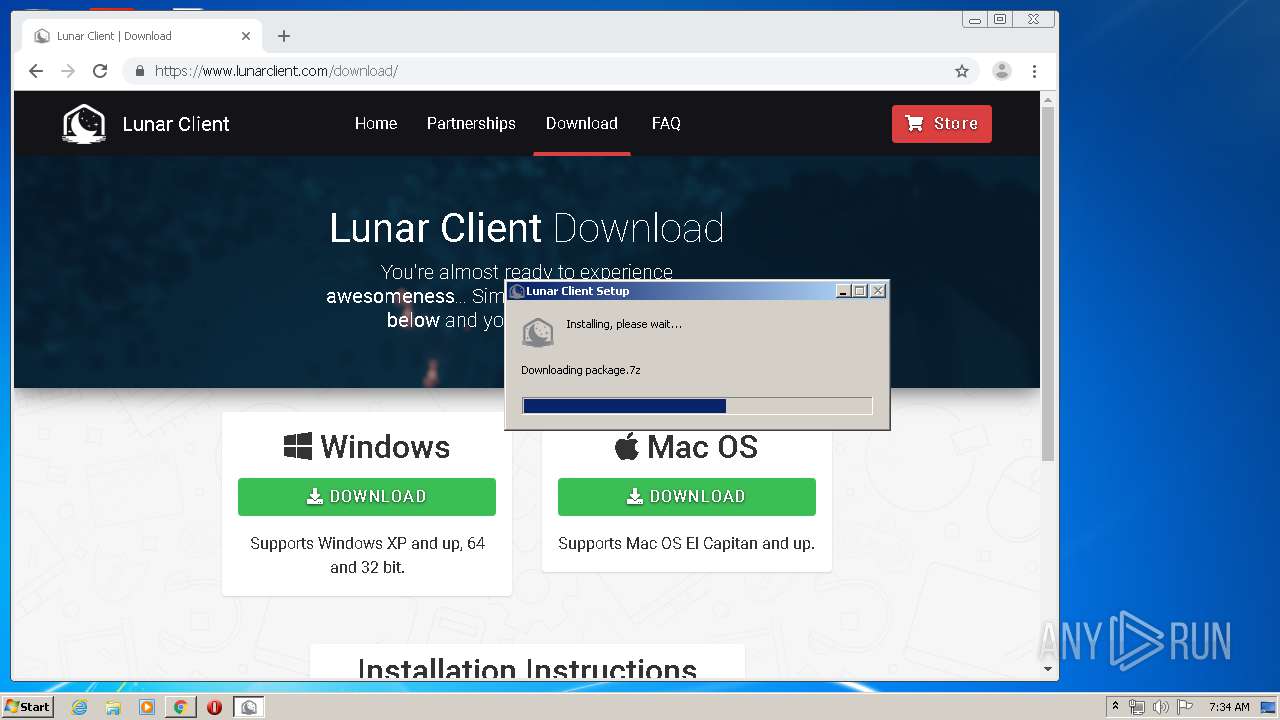Select the Lunar Client | Download tab
Screen dimensions: 1280x720
(142, 36)
